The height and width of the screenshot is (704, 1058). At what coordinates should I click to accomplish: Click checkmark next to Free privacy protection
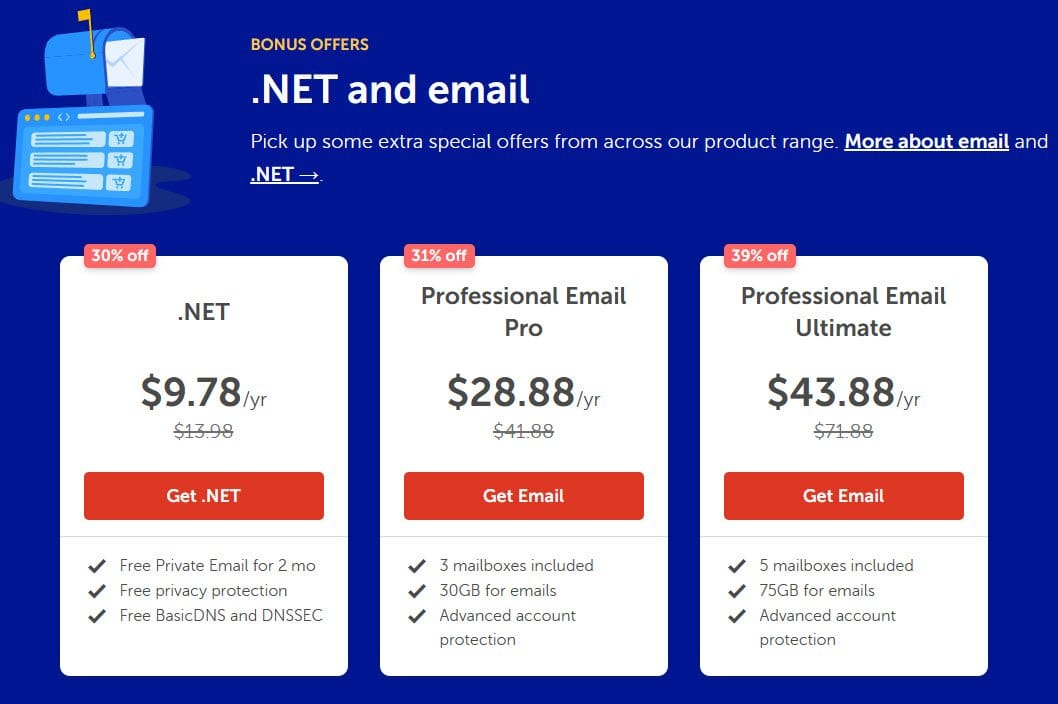coord(97,591)
